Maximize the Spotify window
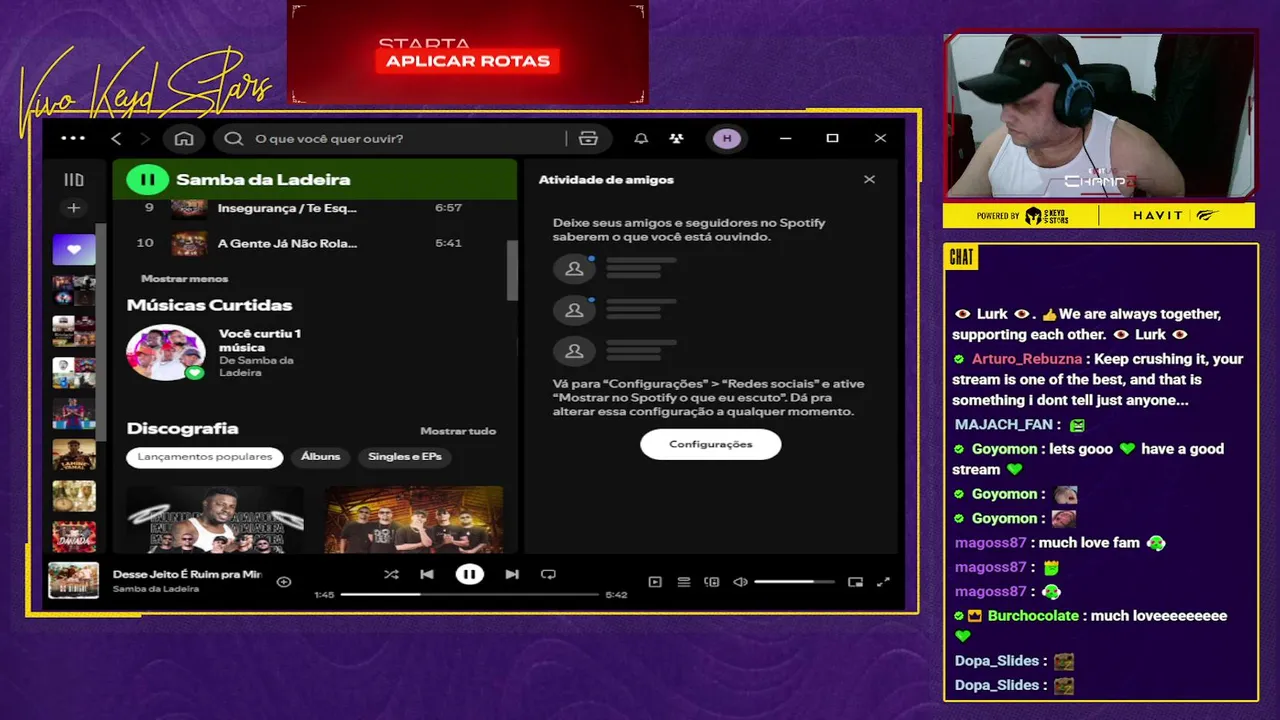Screen dimensions: 1280x720 coord(832,138)
